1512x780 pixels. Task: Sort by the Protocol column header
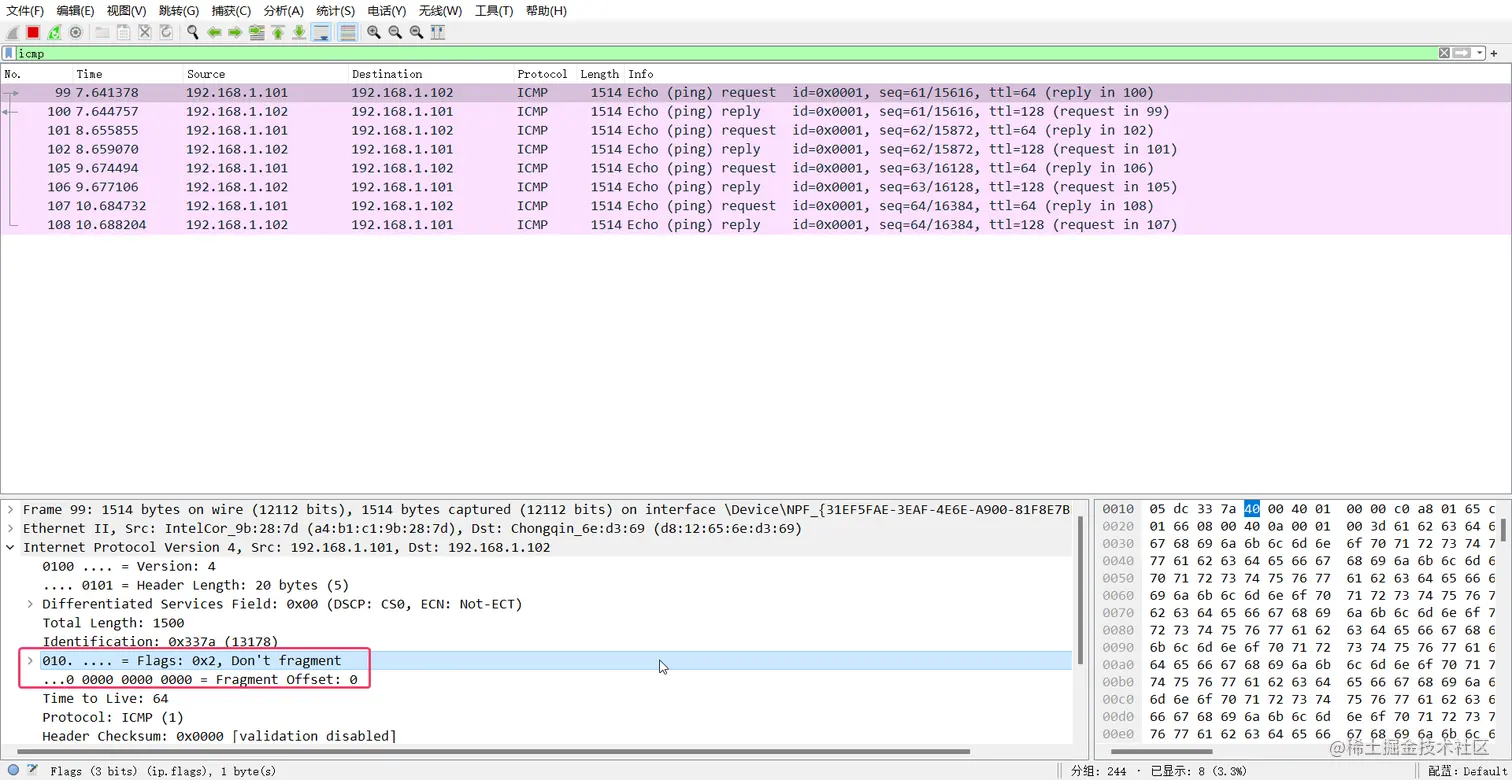pos(544,74)
